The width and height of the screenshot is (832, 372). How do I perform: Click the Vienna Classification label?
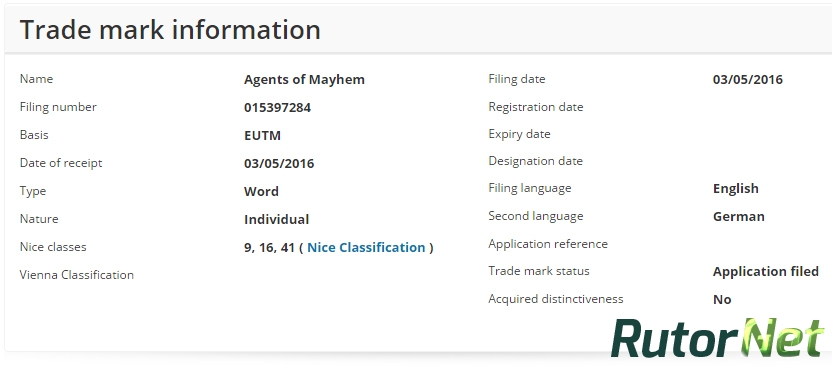pos(76,275)
